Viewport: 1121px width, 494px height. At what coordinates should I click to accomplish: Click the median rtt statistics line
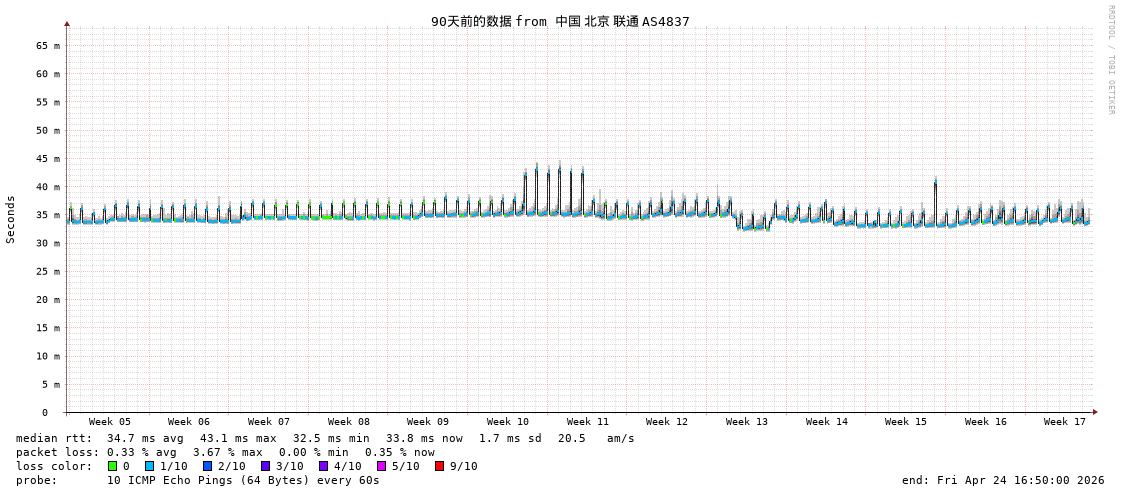325,438
